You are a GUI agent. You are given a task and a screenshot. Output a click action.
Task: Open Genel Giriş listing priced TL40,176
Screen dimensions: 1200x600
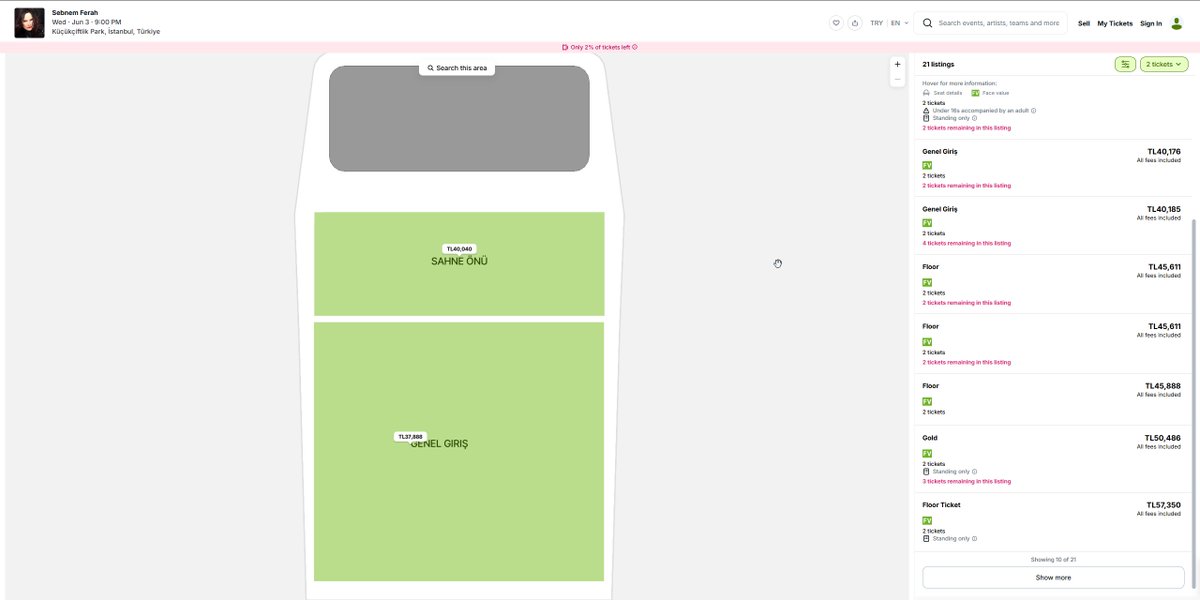[x=1051, y=168]
